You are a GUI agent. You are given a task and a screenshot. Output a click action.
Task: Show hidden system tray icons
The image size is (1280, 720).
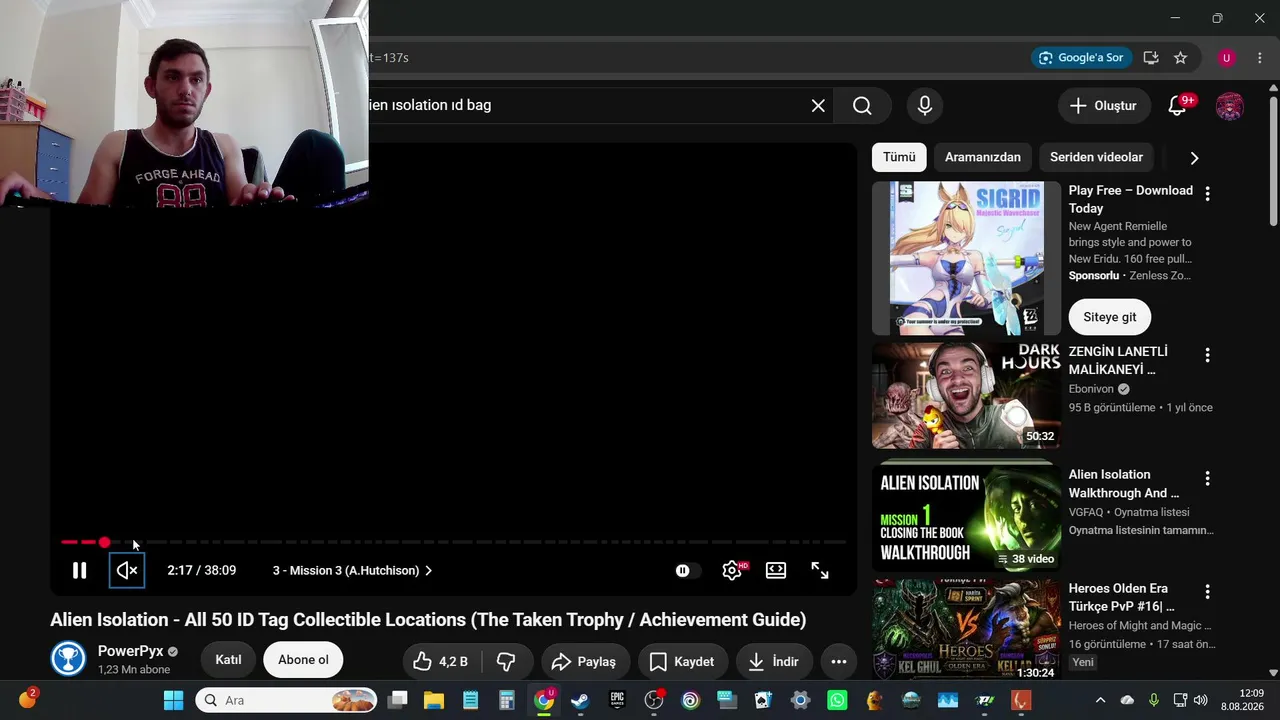1101,700
